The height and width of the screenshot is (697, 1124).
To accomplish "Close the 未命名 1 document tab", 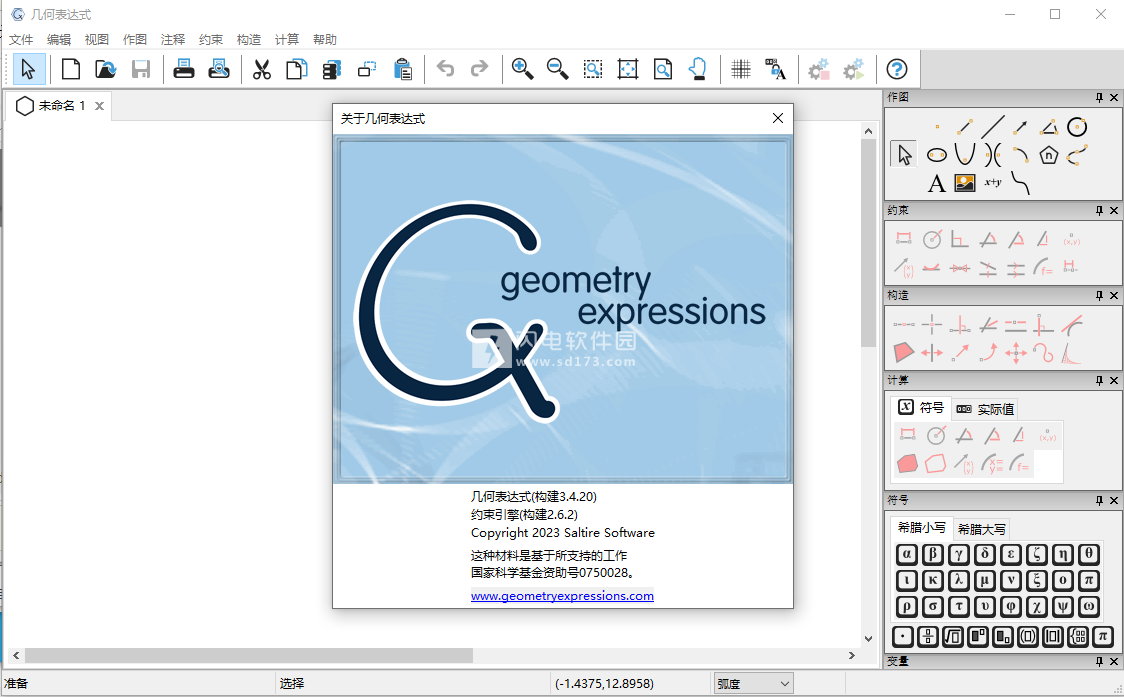I will (x=99, y=106).
